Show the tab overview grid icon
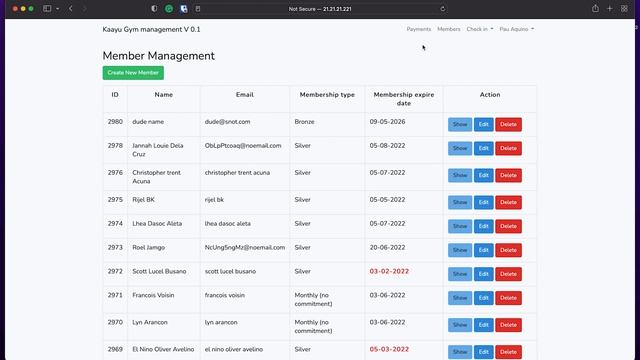 click(624, 9)
